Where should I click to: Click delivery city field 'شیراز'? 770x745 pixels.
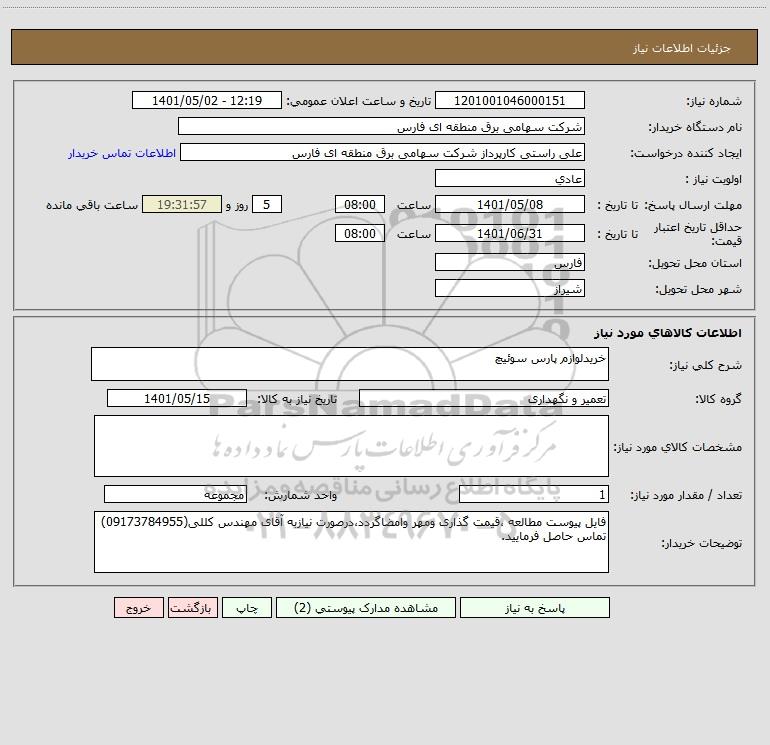[510, 288]
